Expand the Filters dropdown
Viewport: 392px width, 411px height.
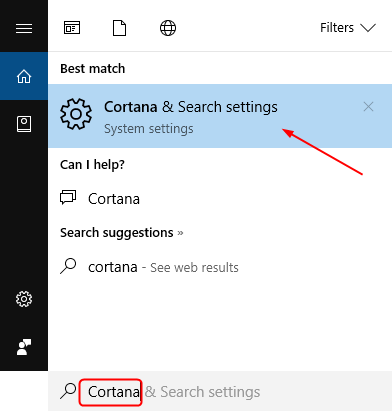(348, 28)
